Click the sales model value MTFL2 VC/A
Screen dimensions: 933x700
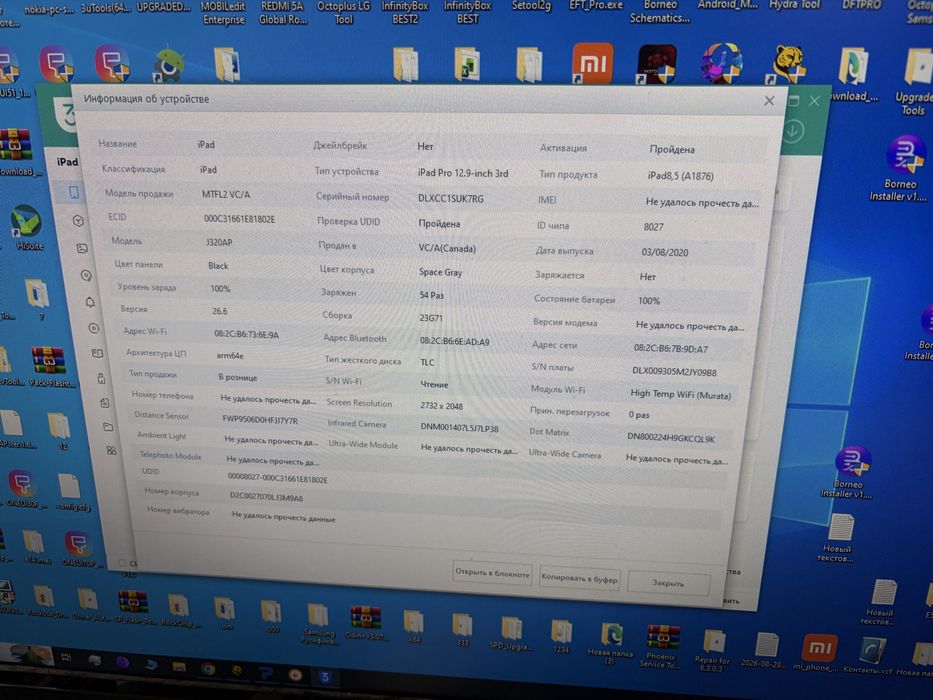(x=226, y=195)
